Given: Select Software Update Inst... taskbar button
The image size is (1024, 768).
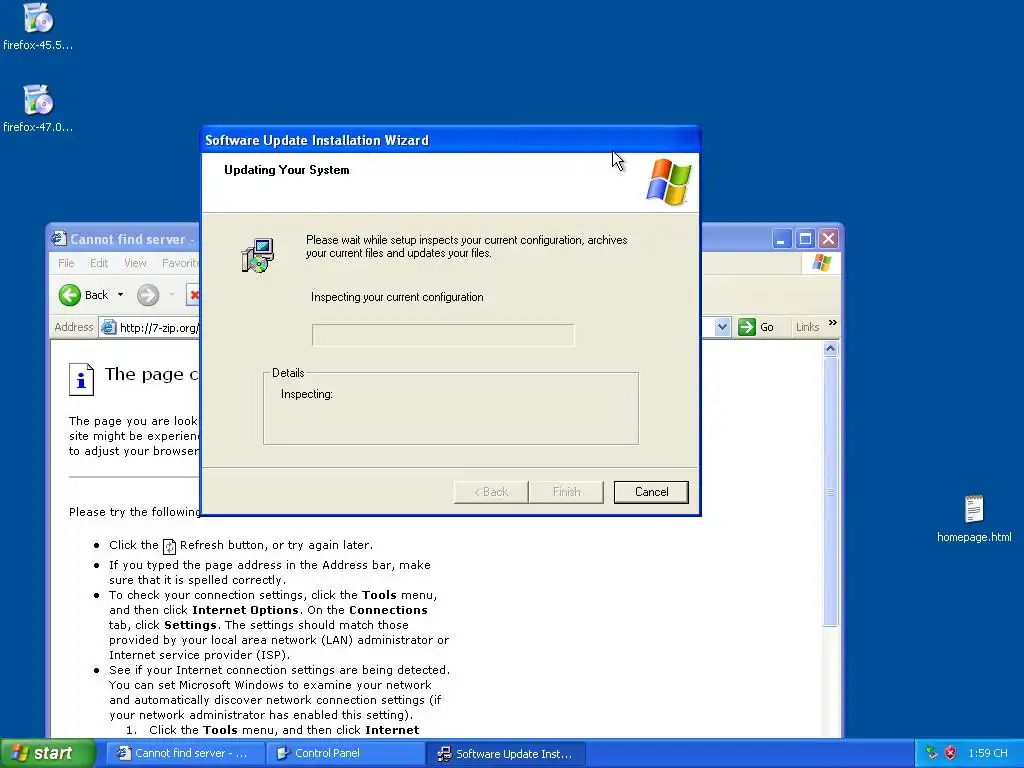Looking at the screenshot, I should [505, 753].
